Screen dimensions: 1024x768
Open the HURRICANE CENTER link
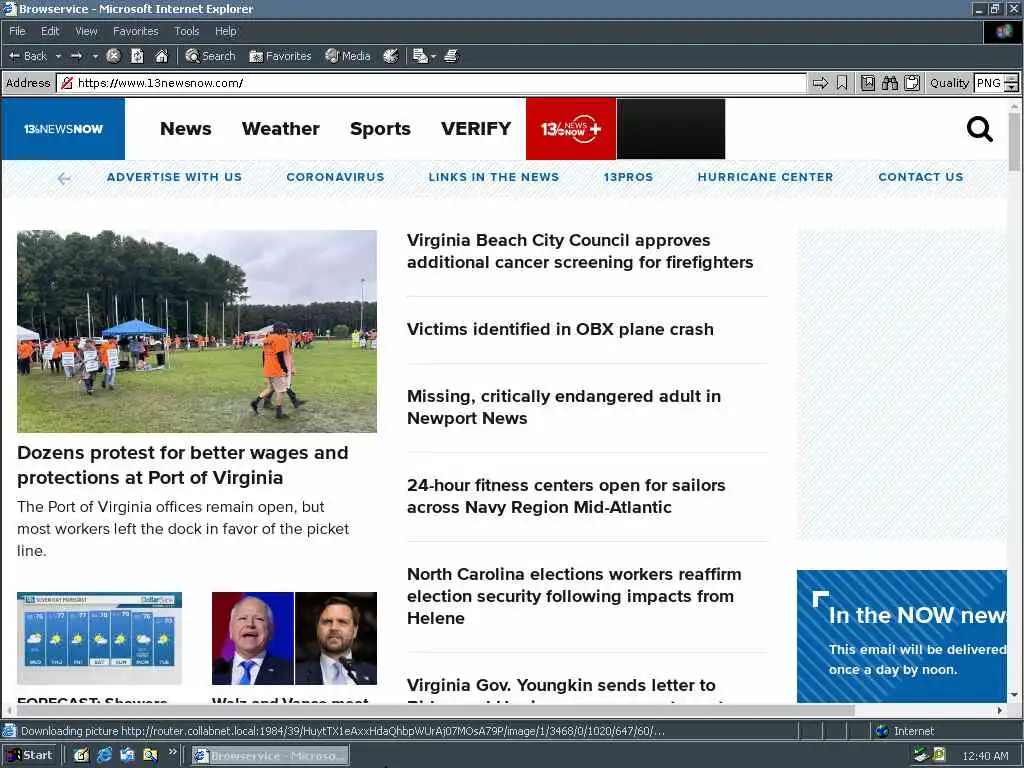(765, 177)
